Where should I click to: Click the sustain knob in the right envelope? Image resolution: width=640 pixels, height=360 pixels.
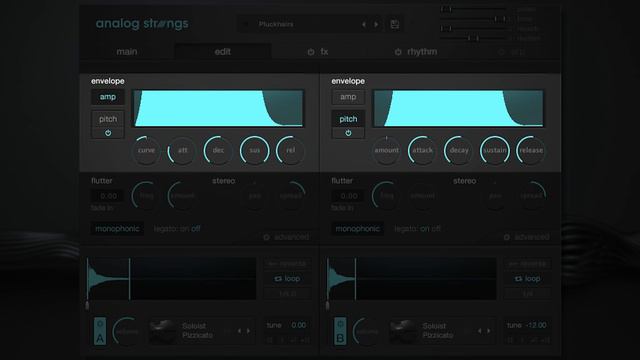495,150
